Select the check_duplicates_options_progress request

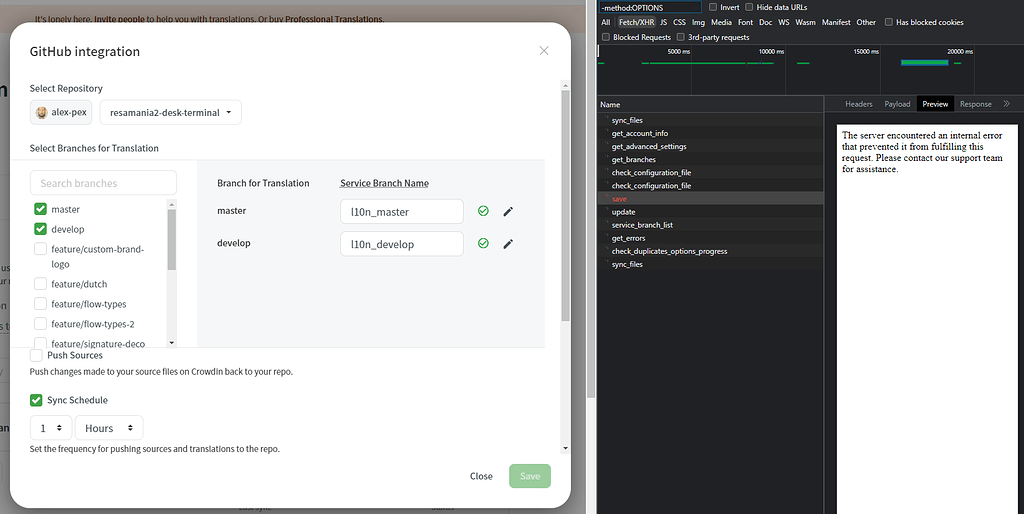pyautogui.click(x=710, y=251)
